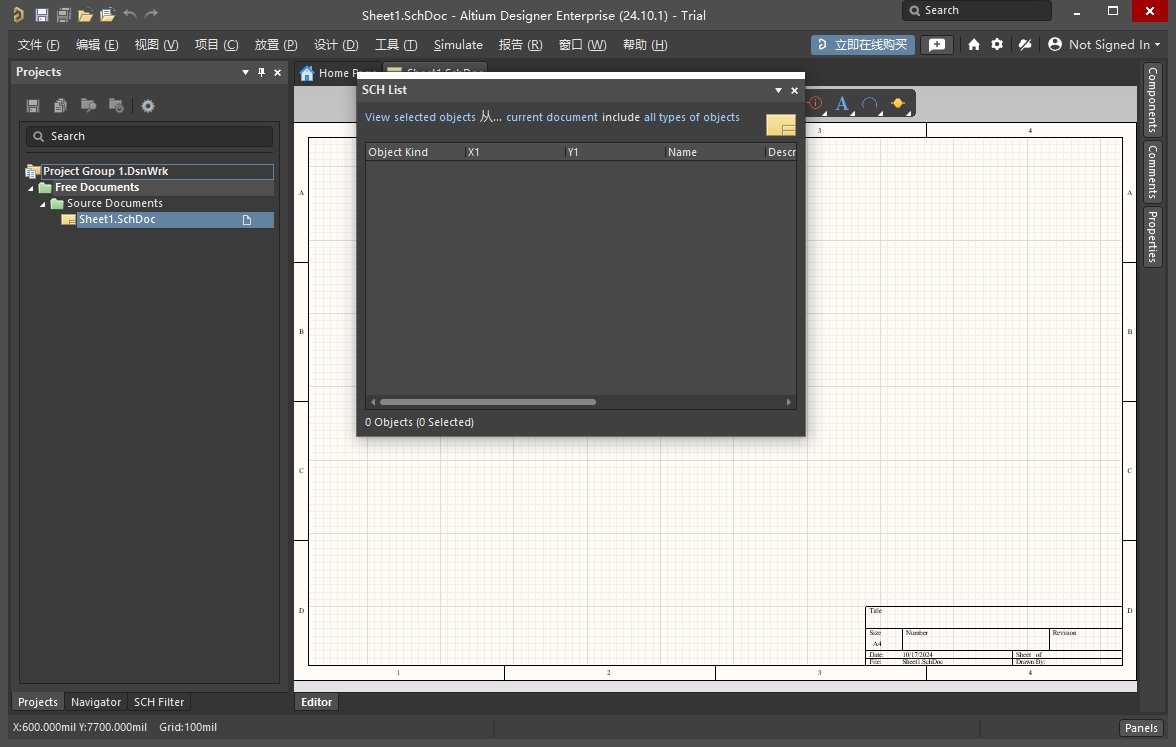Click the user avatar icon beside Not Signed In

1054,44
